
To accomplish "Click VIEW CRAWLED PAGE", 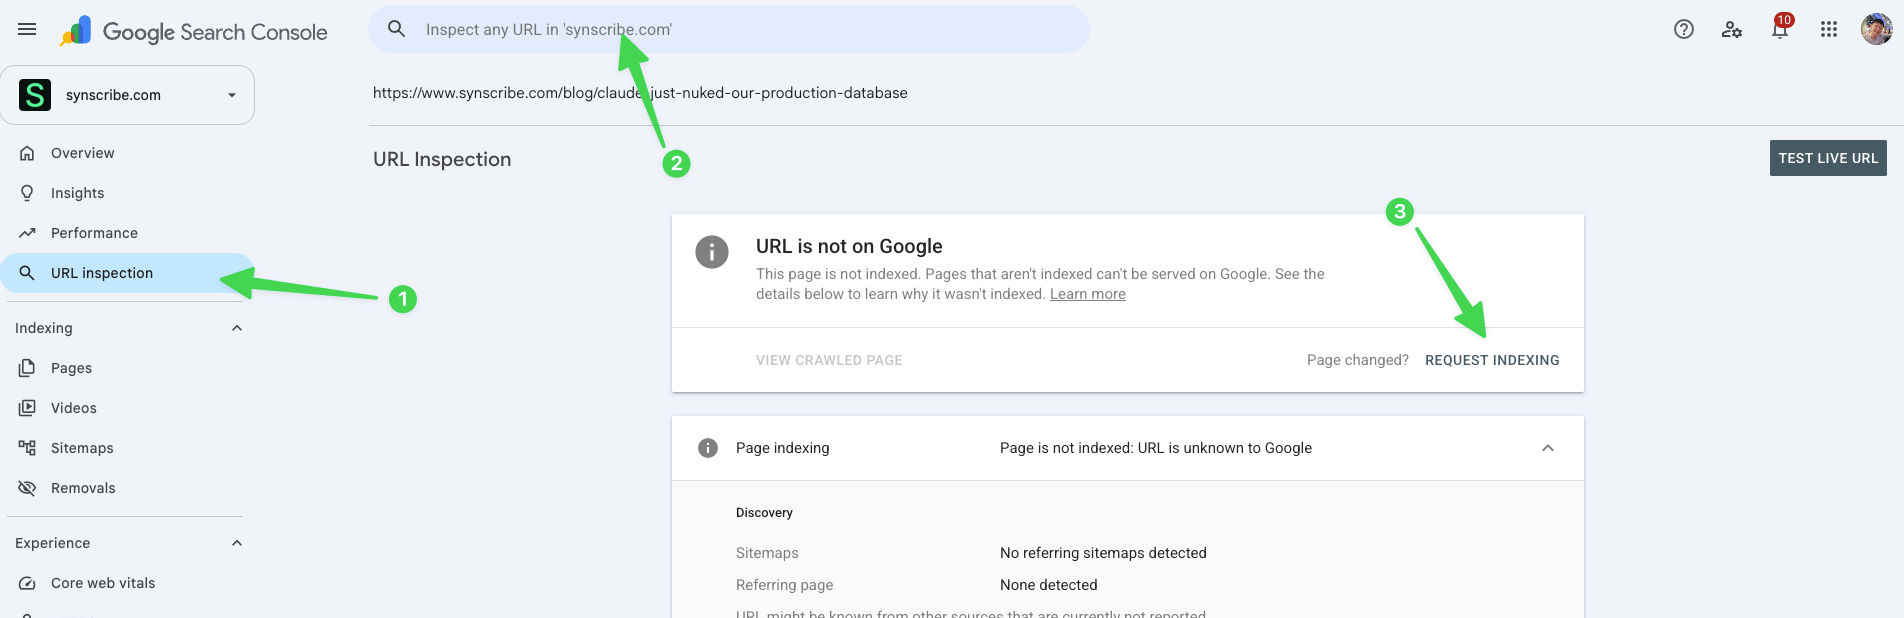I will tap(829, 360).
